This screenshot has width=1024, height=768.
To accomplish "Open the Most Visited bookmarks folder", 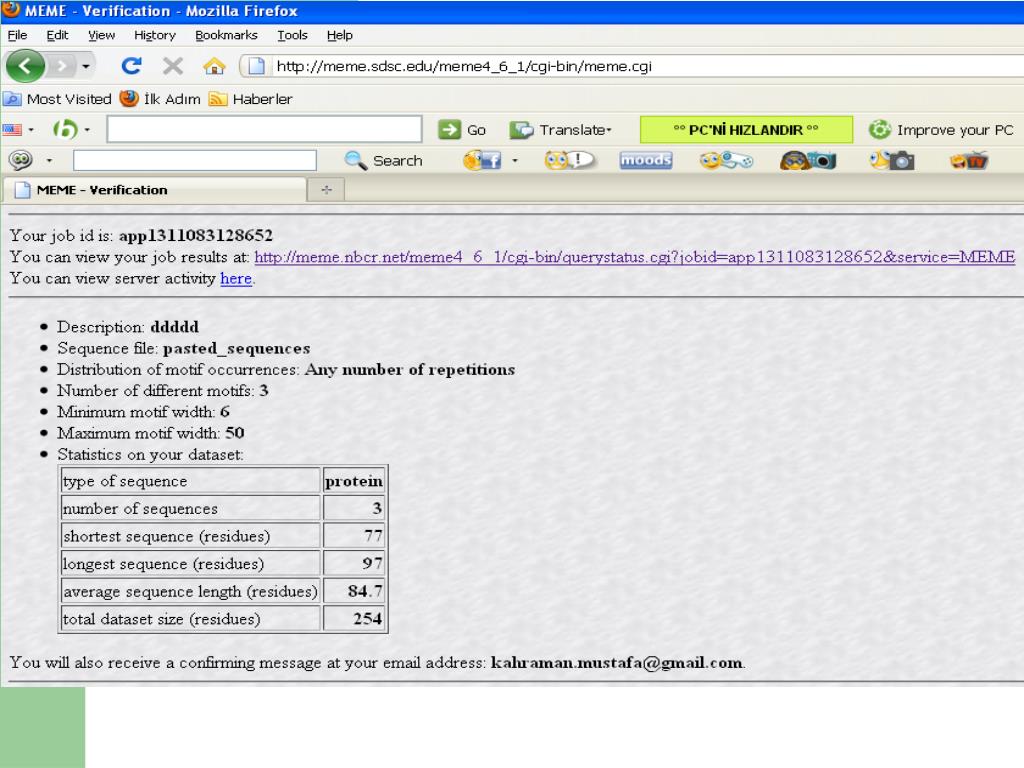I will 57,99.
